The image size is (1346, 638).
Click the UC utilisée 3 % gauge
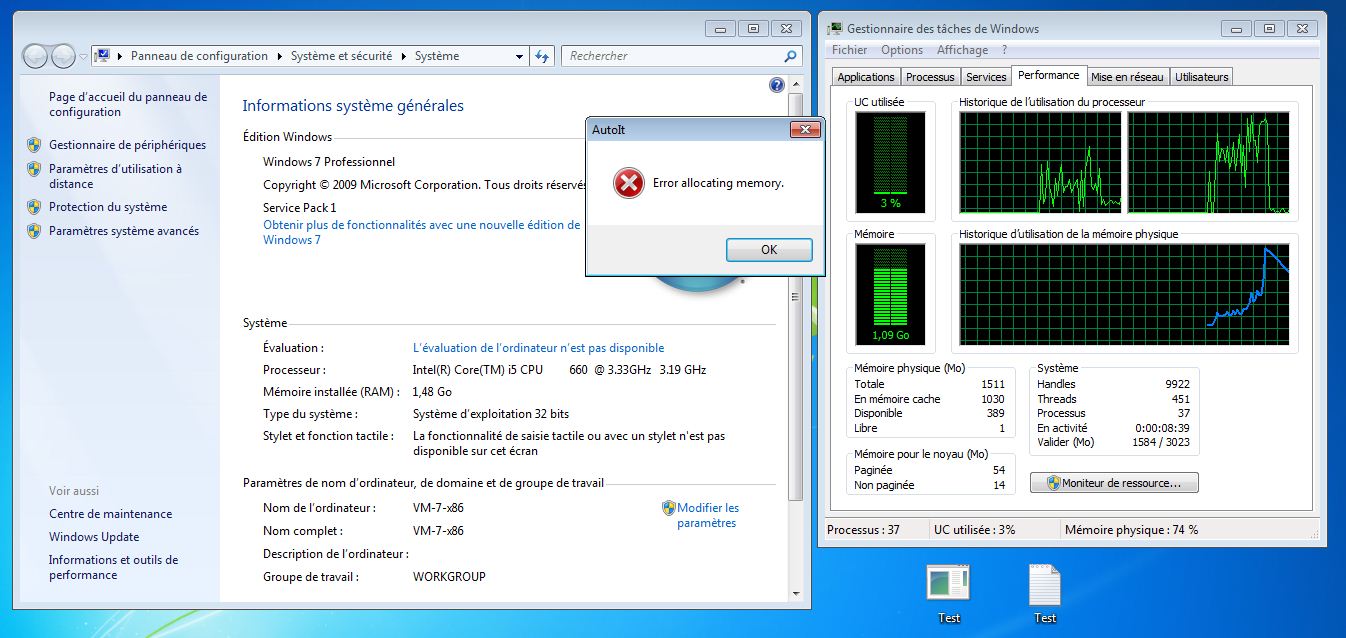pyautogui.click(x=889, y=162)
